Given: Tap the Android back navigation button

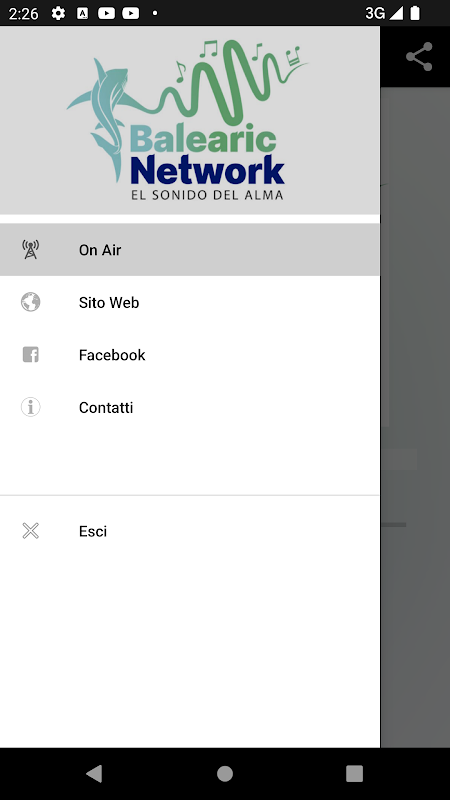Looking at the screenshot, I should (x=94, y=773).
